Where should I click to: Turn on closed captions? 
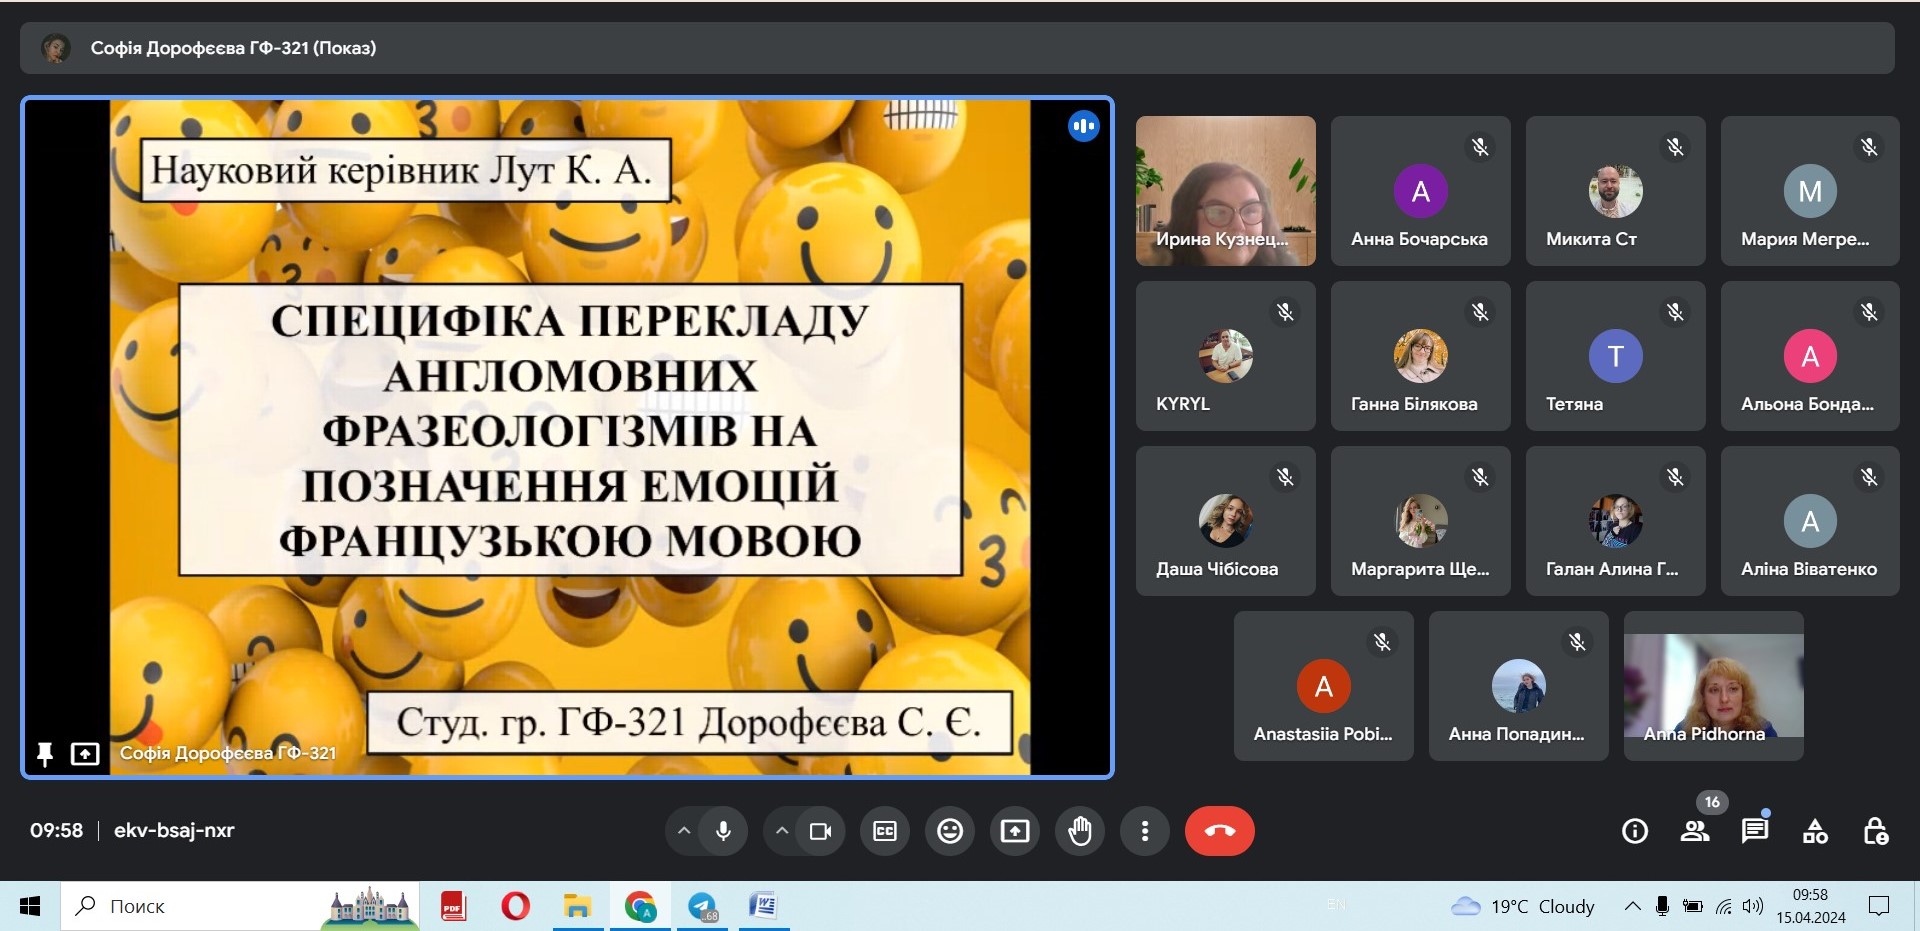point(885,831)
